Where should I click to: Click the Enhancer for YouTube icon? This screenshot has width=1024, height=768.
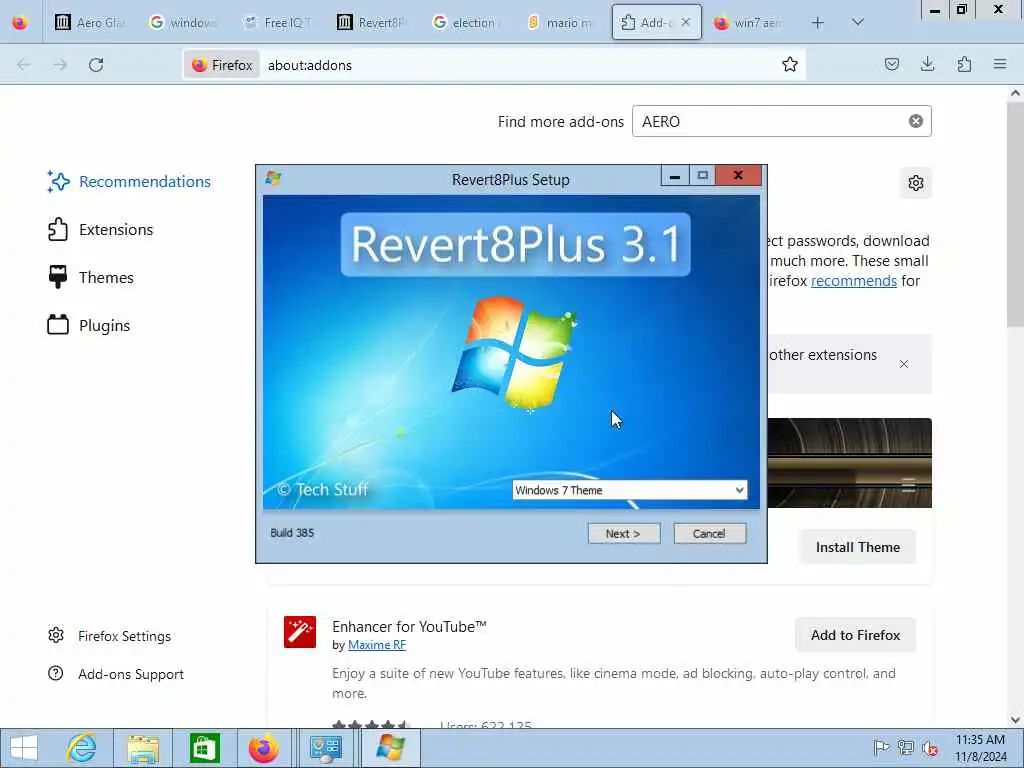point(300,632)
